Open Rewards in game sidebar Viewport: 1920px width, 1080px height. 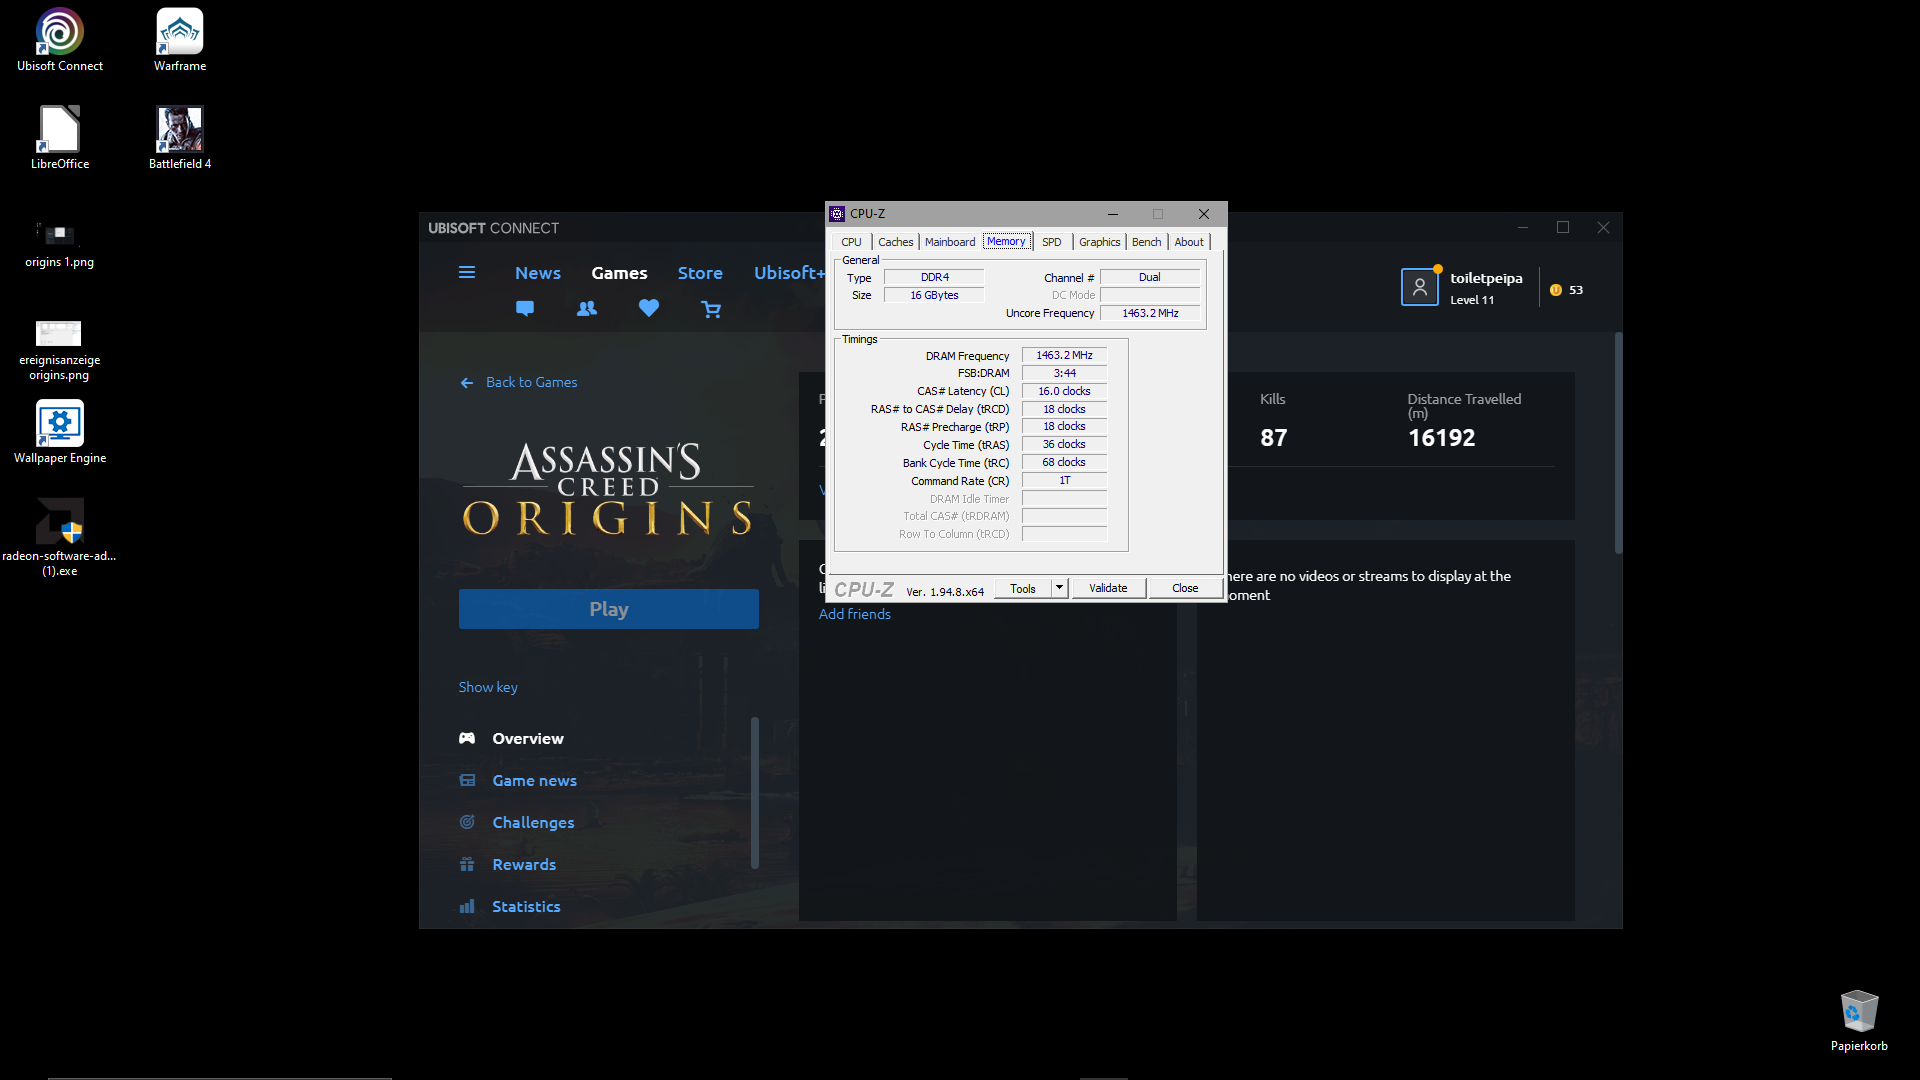524,864
